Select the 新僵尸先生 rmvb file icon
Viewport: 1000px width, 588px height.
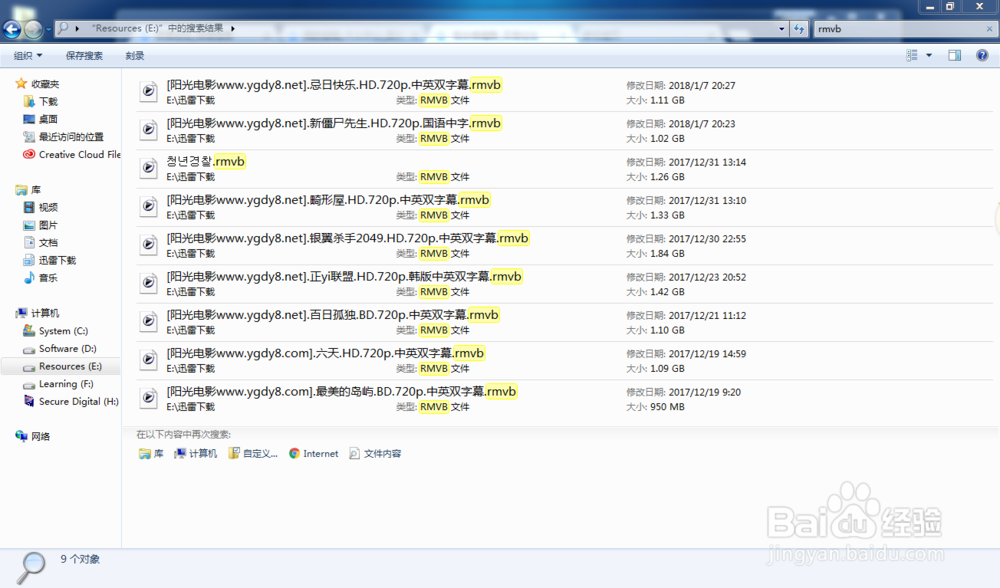click(x=149, y=129)
